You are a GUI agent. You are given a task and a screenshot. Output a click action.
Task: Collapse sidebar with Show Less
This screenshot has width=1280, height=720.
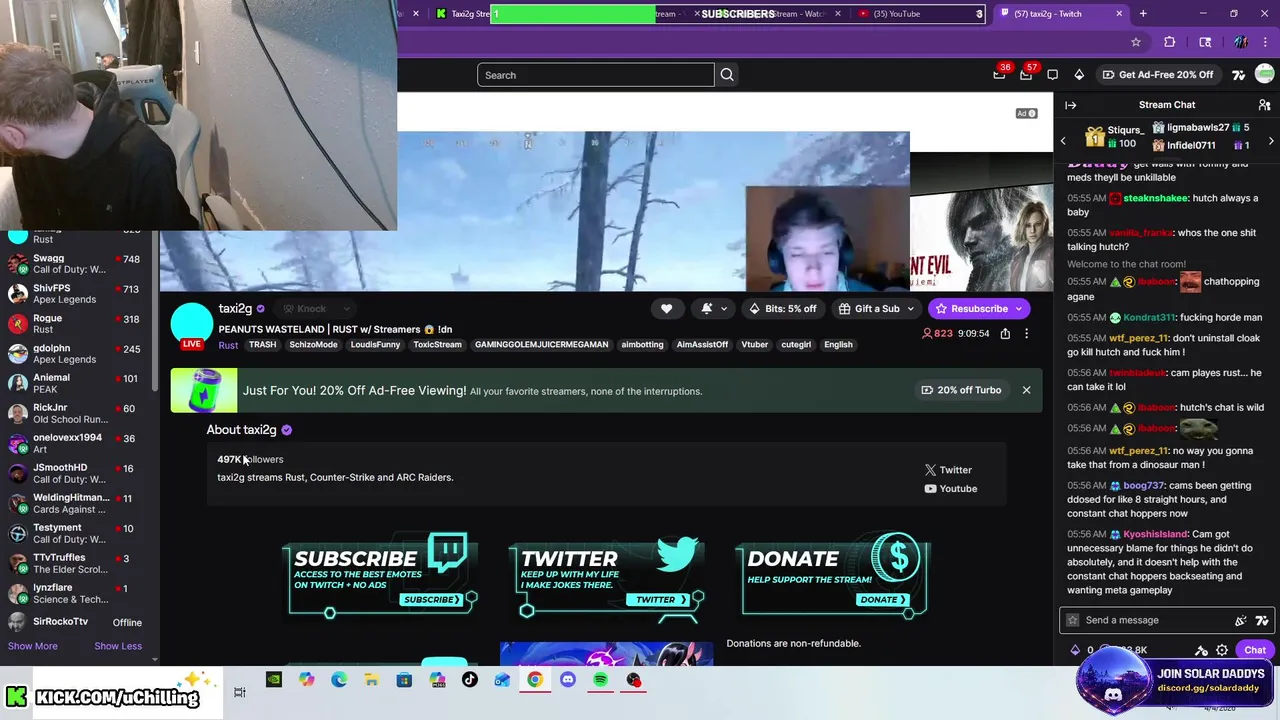coord(118,646)
